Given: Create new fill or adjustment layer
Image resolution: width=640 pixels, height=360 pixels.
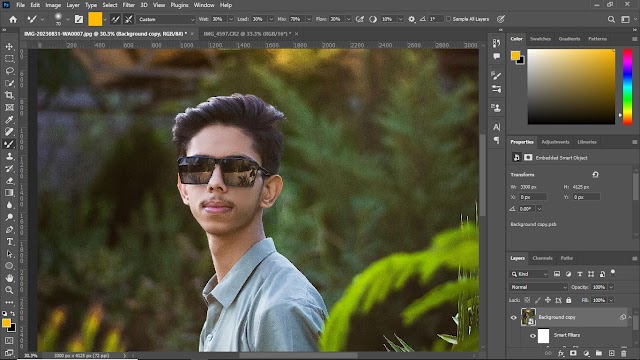Looking at the screenshot, I should 586,353.
